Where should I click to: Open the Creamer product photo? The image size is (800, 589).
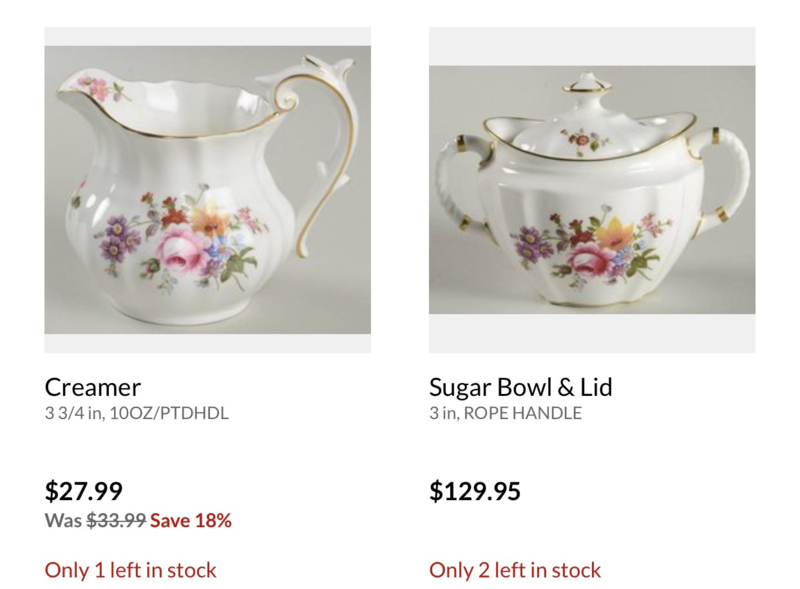point(208,190)
